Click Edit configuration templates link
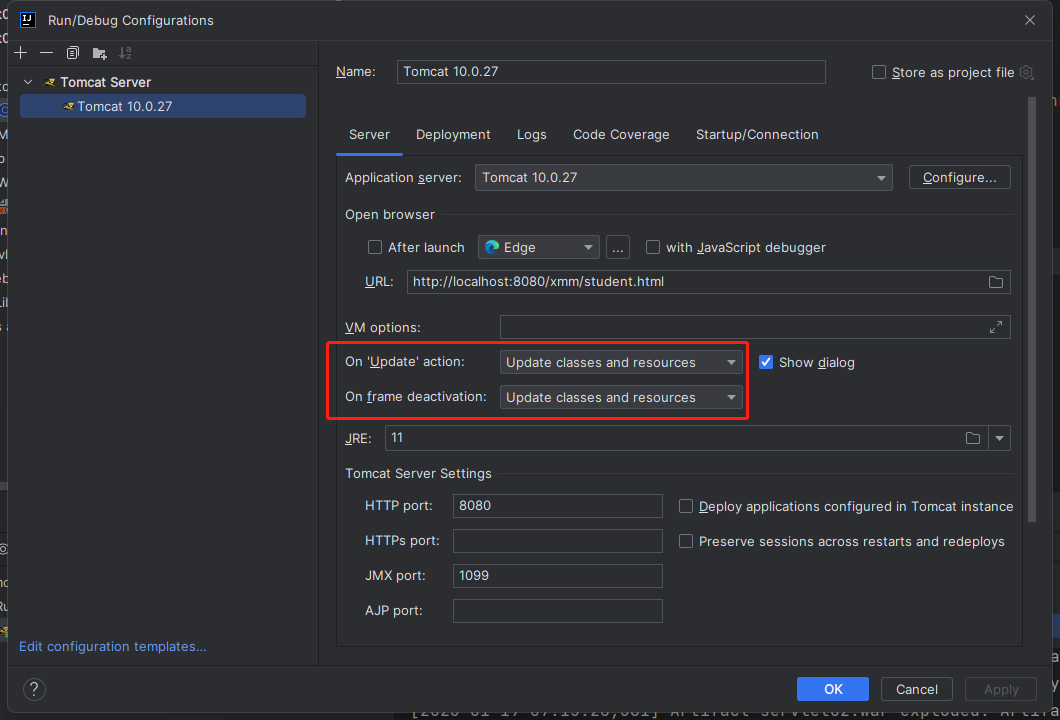1060x720 pixels. 113,646
